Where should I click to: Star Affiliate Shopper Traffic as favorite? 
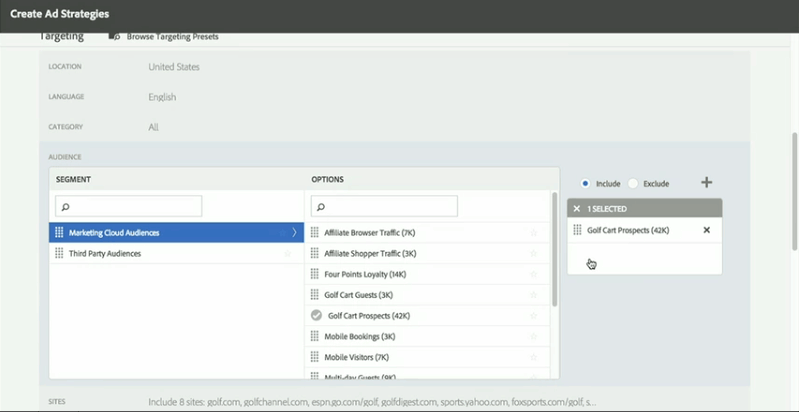coord(534,254)
